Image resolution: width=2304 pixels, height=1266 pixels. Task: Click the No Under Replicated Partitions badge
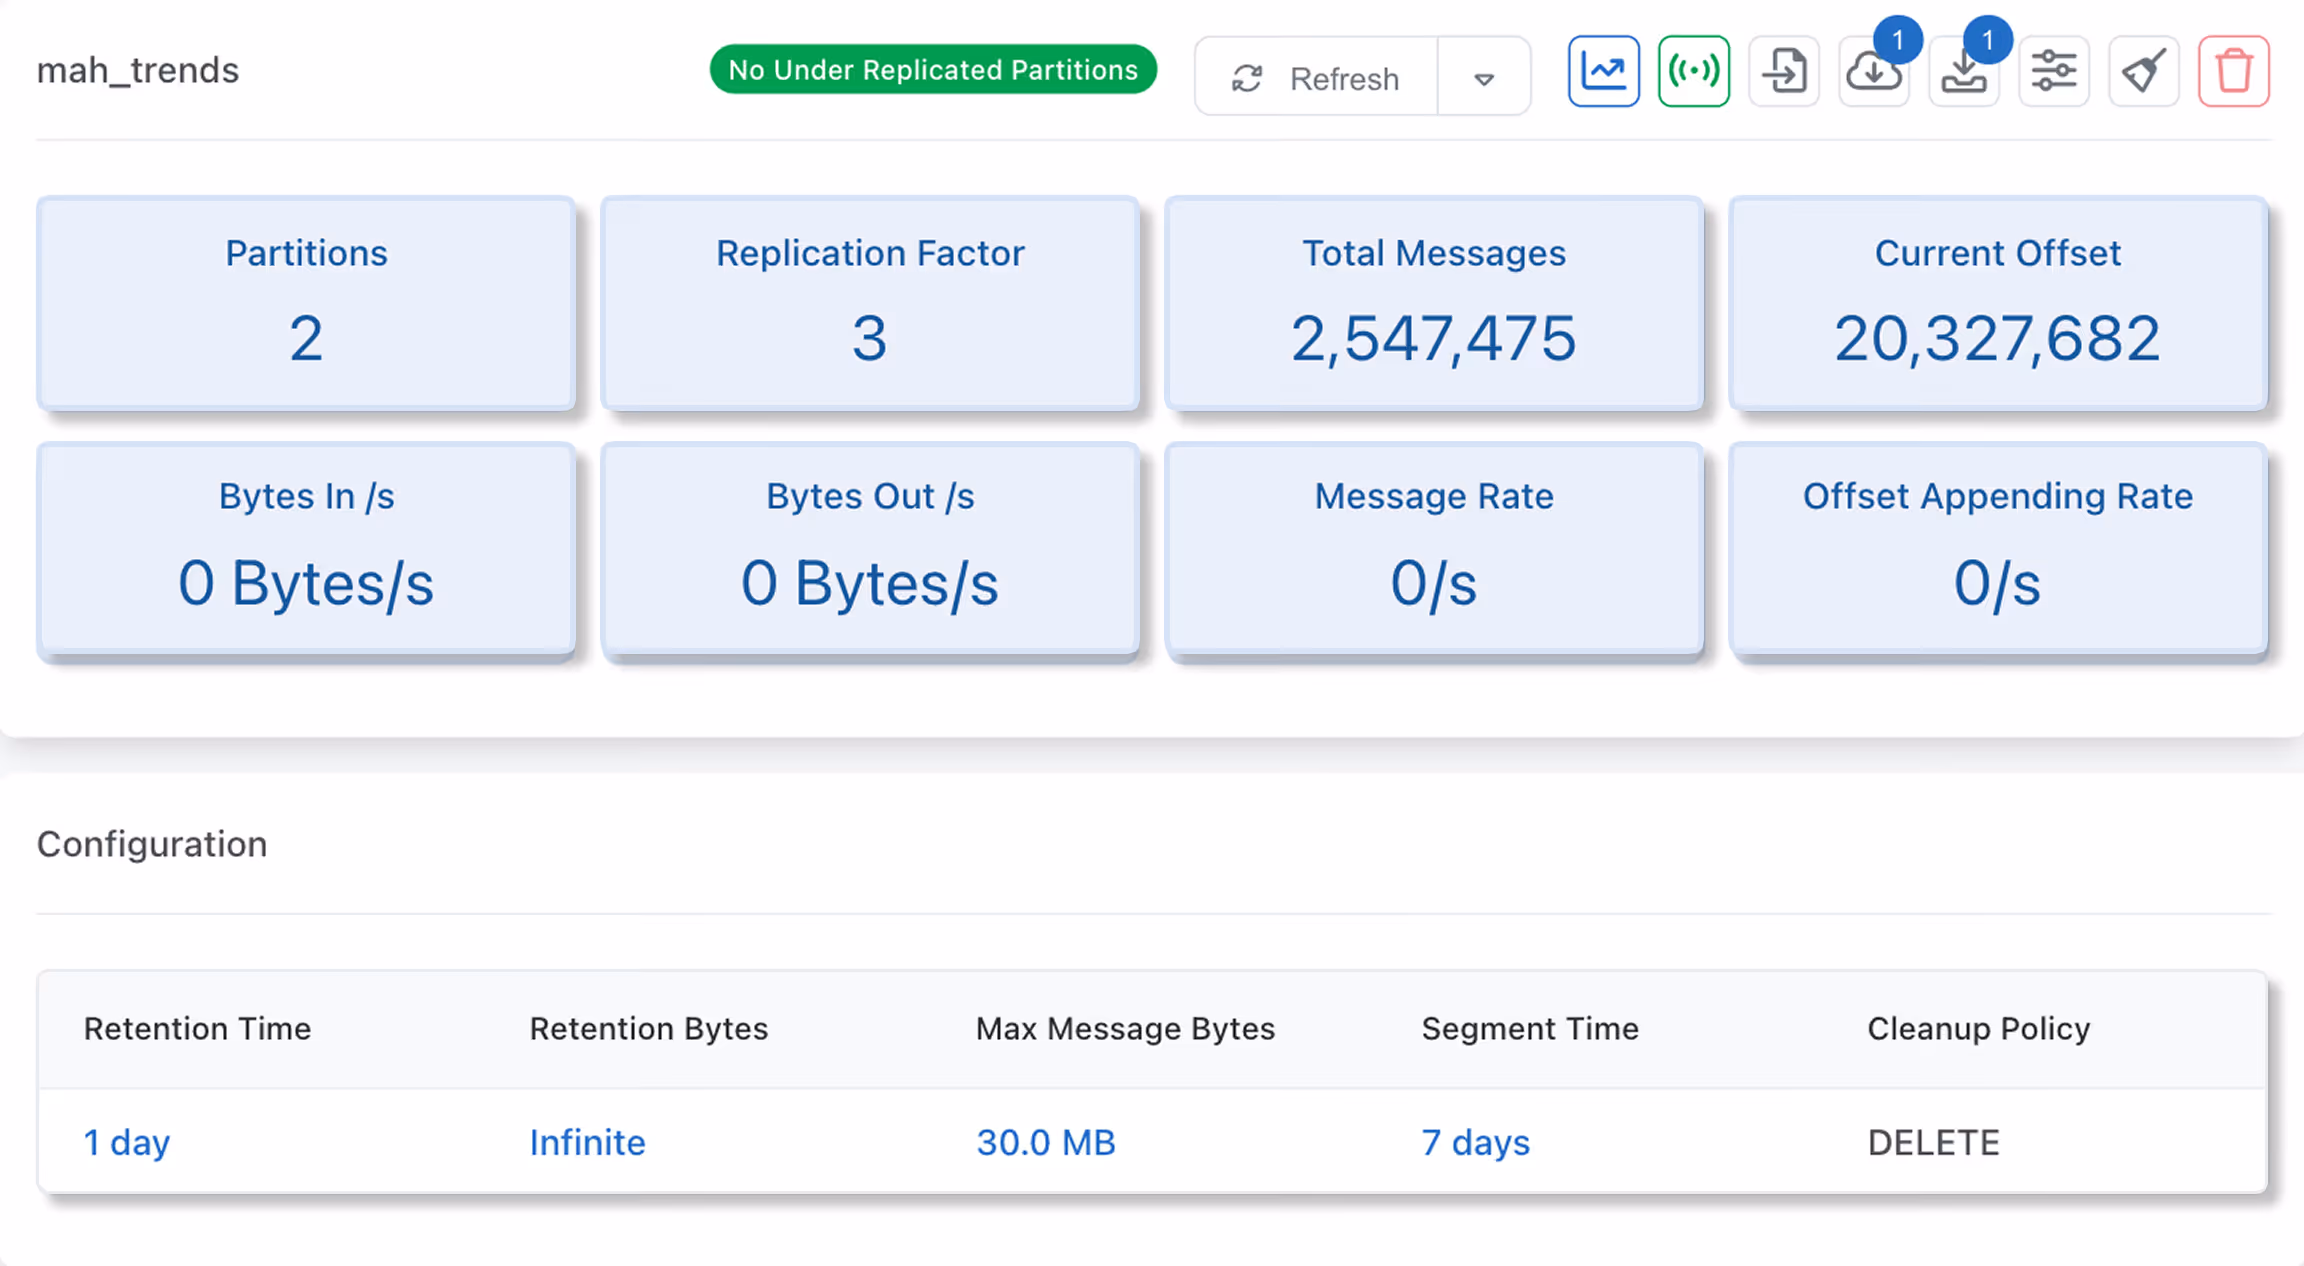tap(933, 69)
